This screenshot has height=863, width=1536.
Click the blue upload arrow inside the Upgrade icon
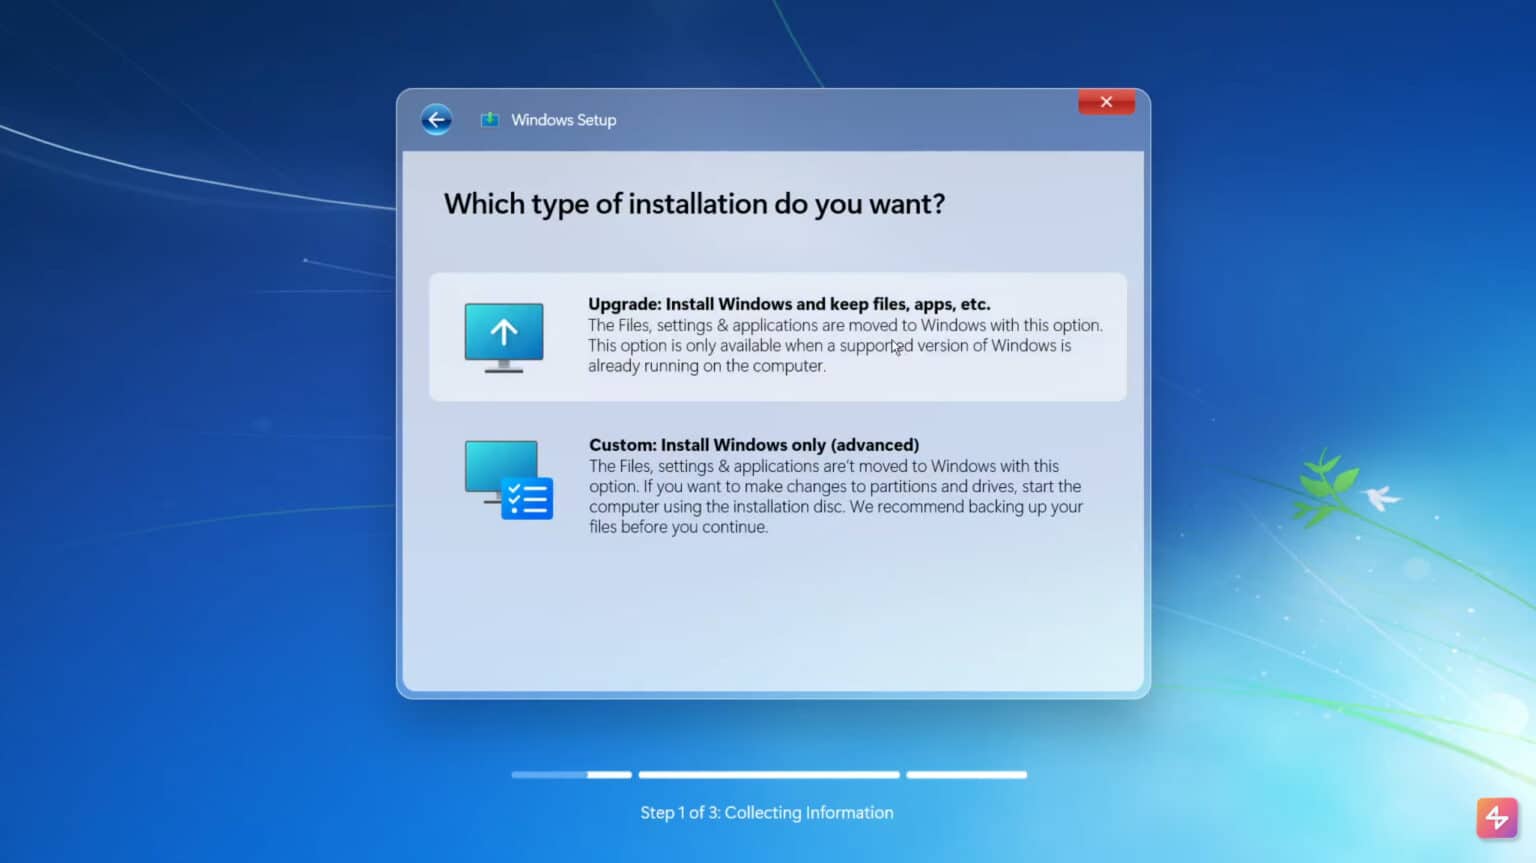(x=504, y=330)
